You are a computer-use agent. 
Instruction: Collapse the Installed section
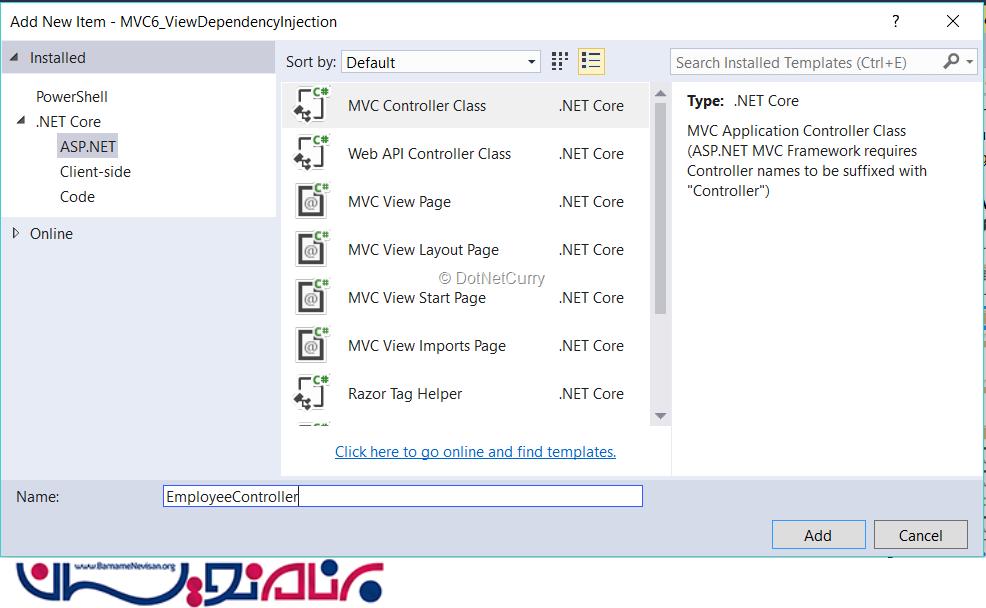click(14, 58)
